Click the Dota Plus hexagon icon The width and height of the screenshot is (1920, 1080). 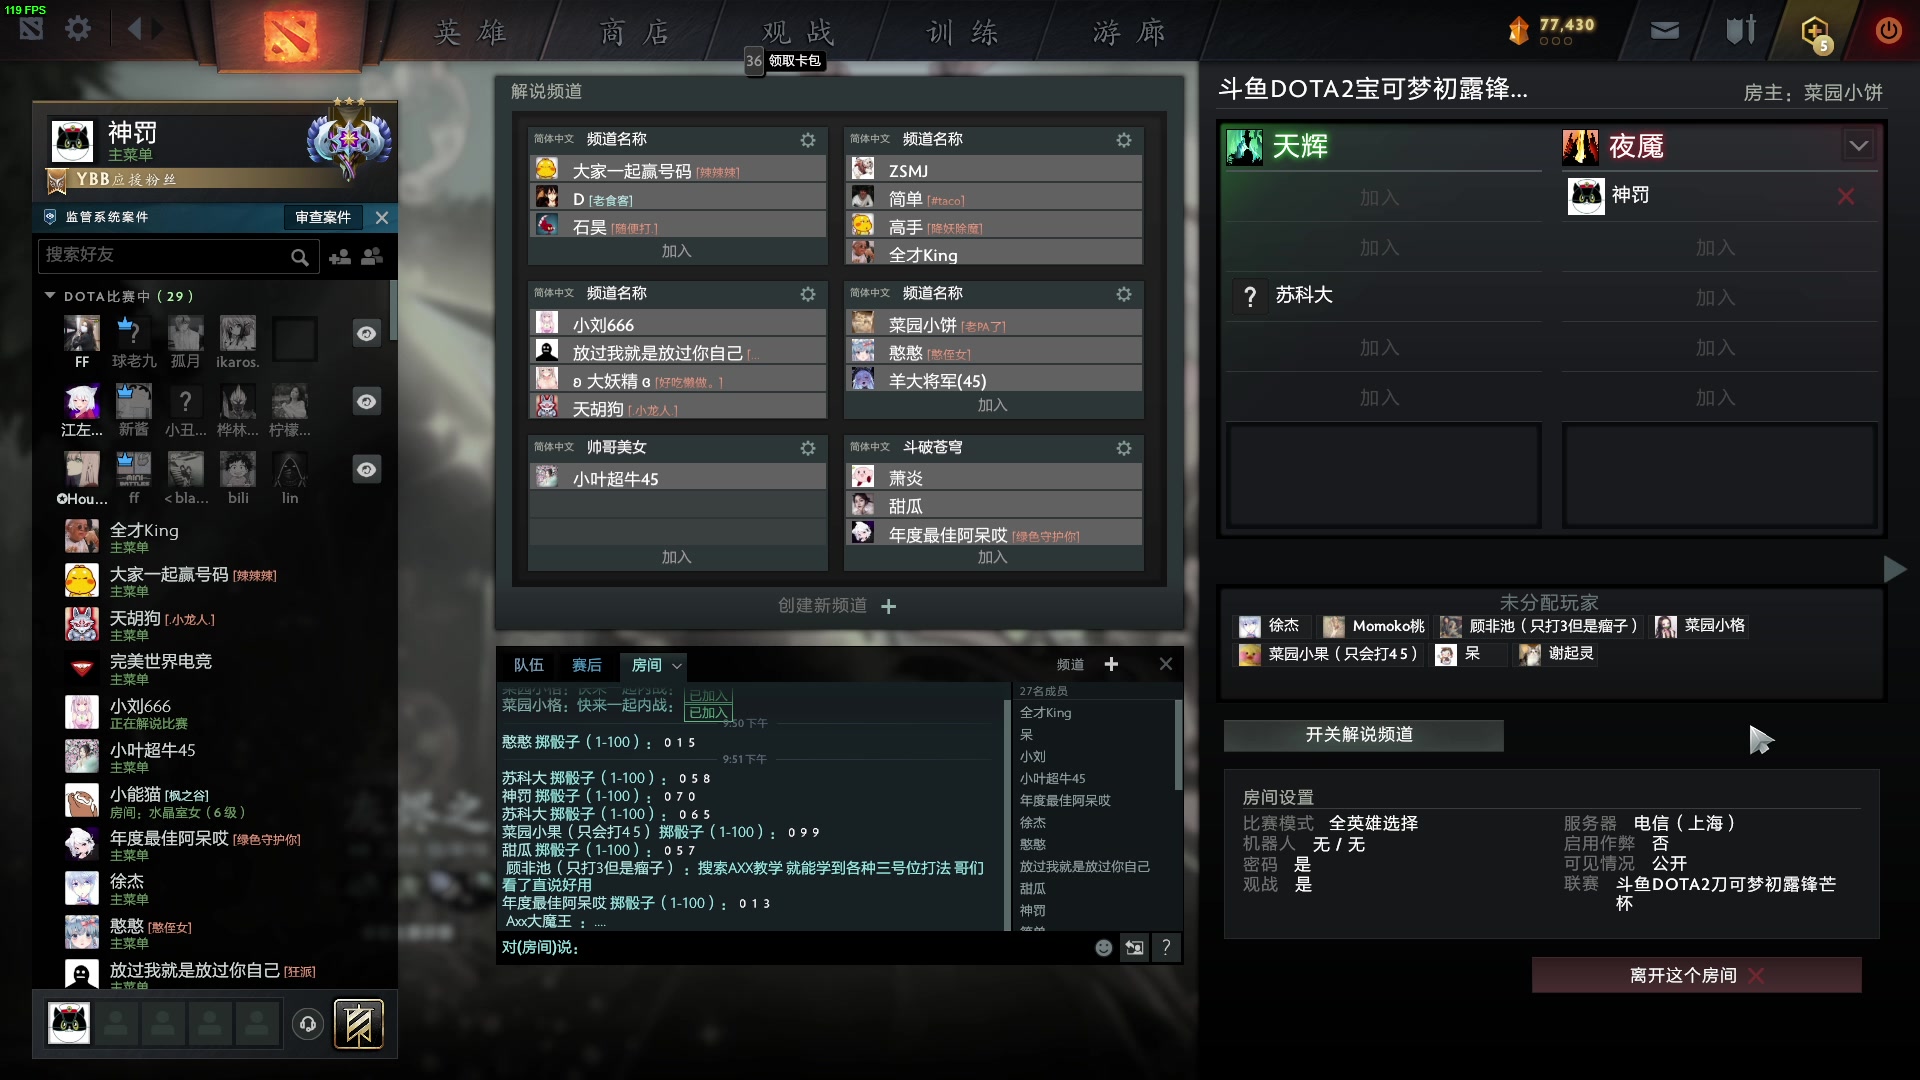1815,32
